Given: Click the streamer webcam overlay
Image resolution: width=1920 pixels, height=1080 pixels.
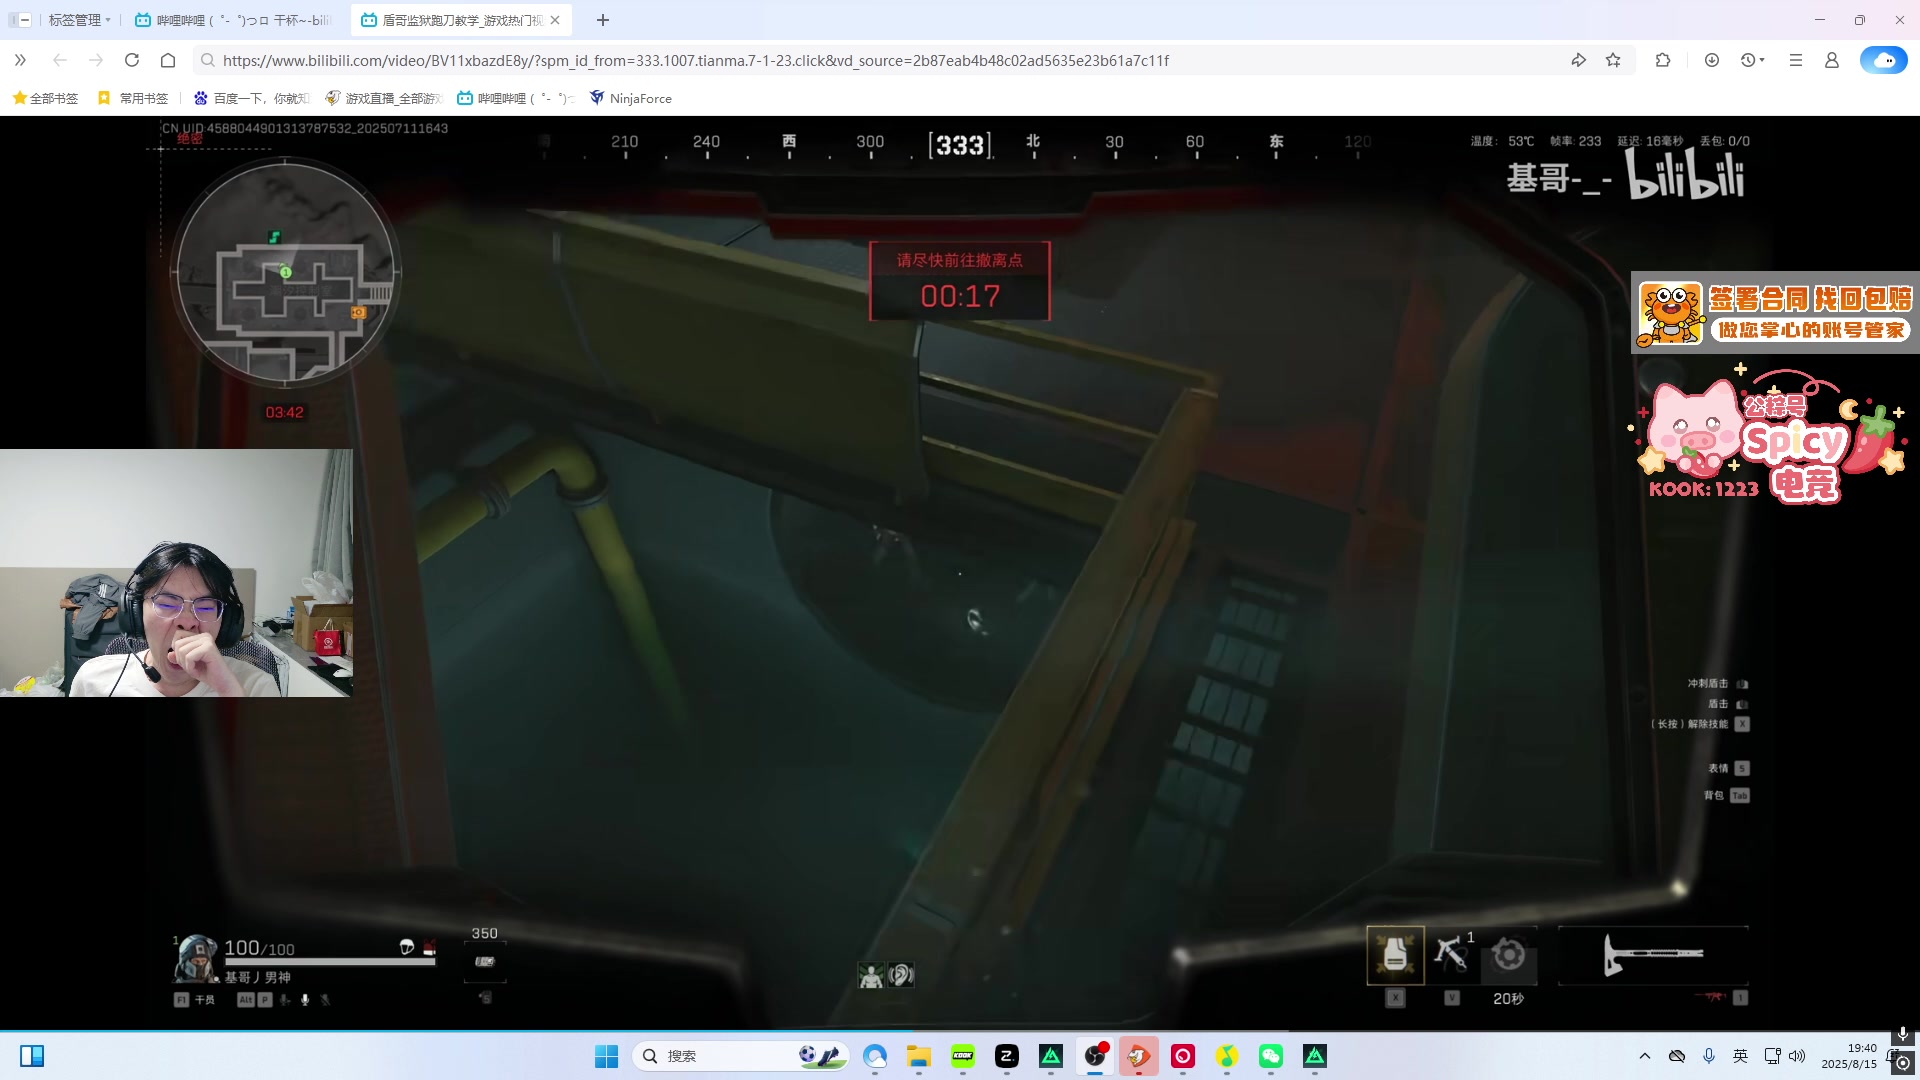Looking at the screenshot, I should coord(176,573).
